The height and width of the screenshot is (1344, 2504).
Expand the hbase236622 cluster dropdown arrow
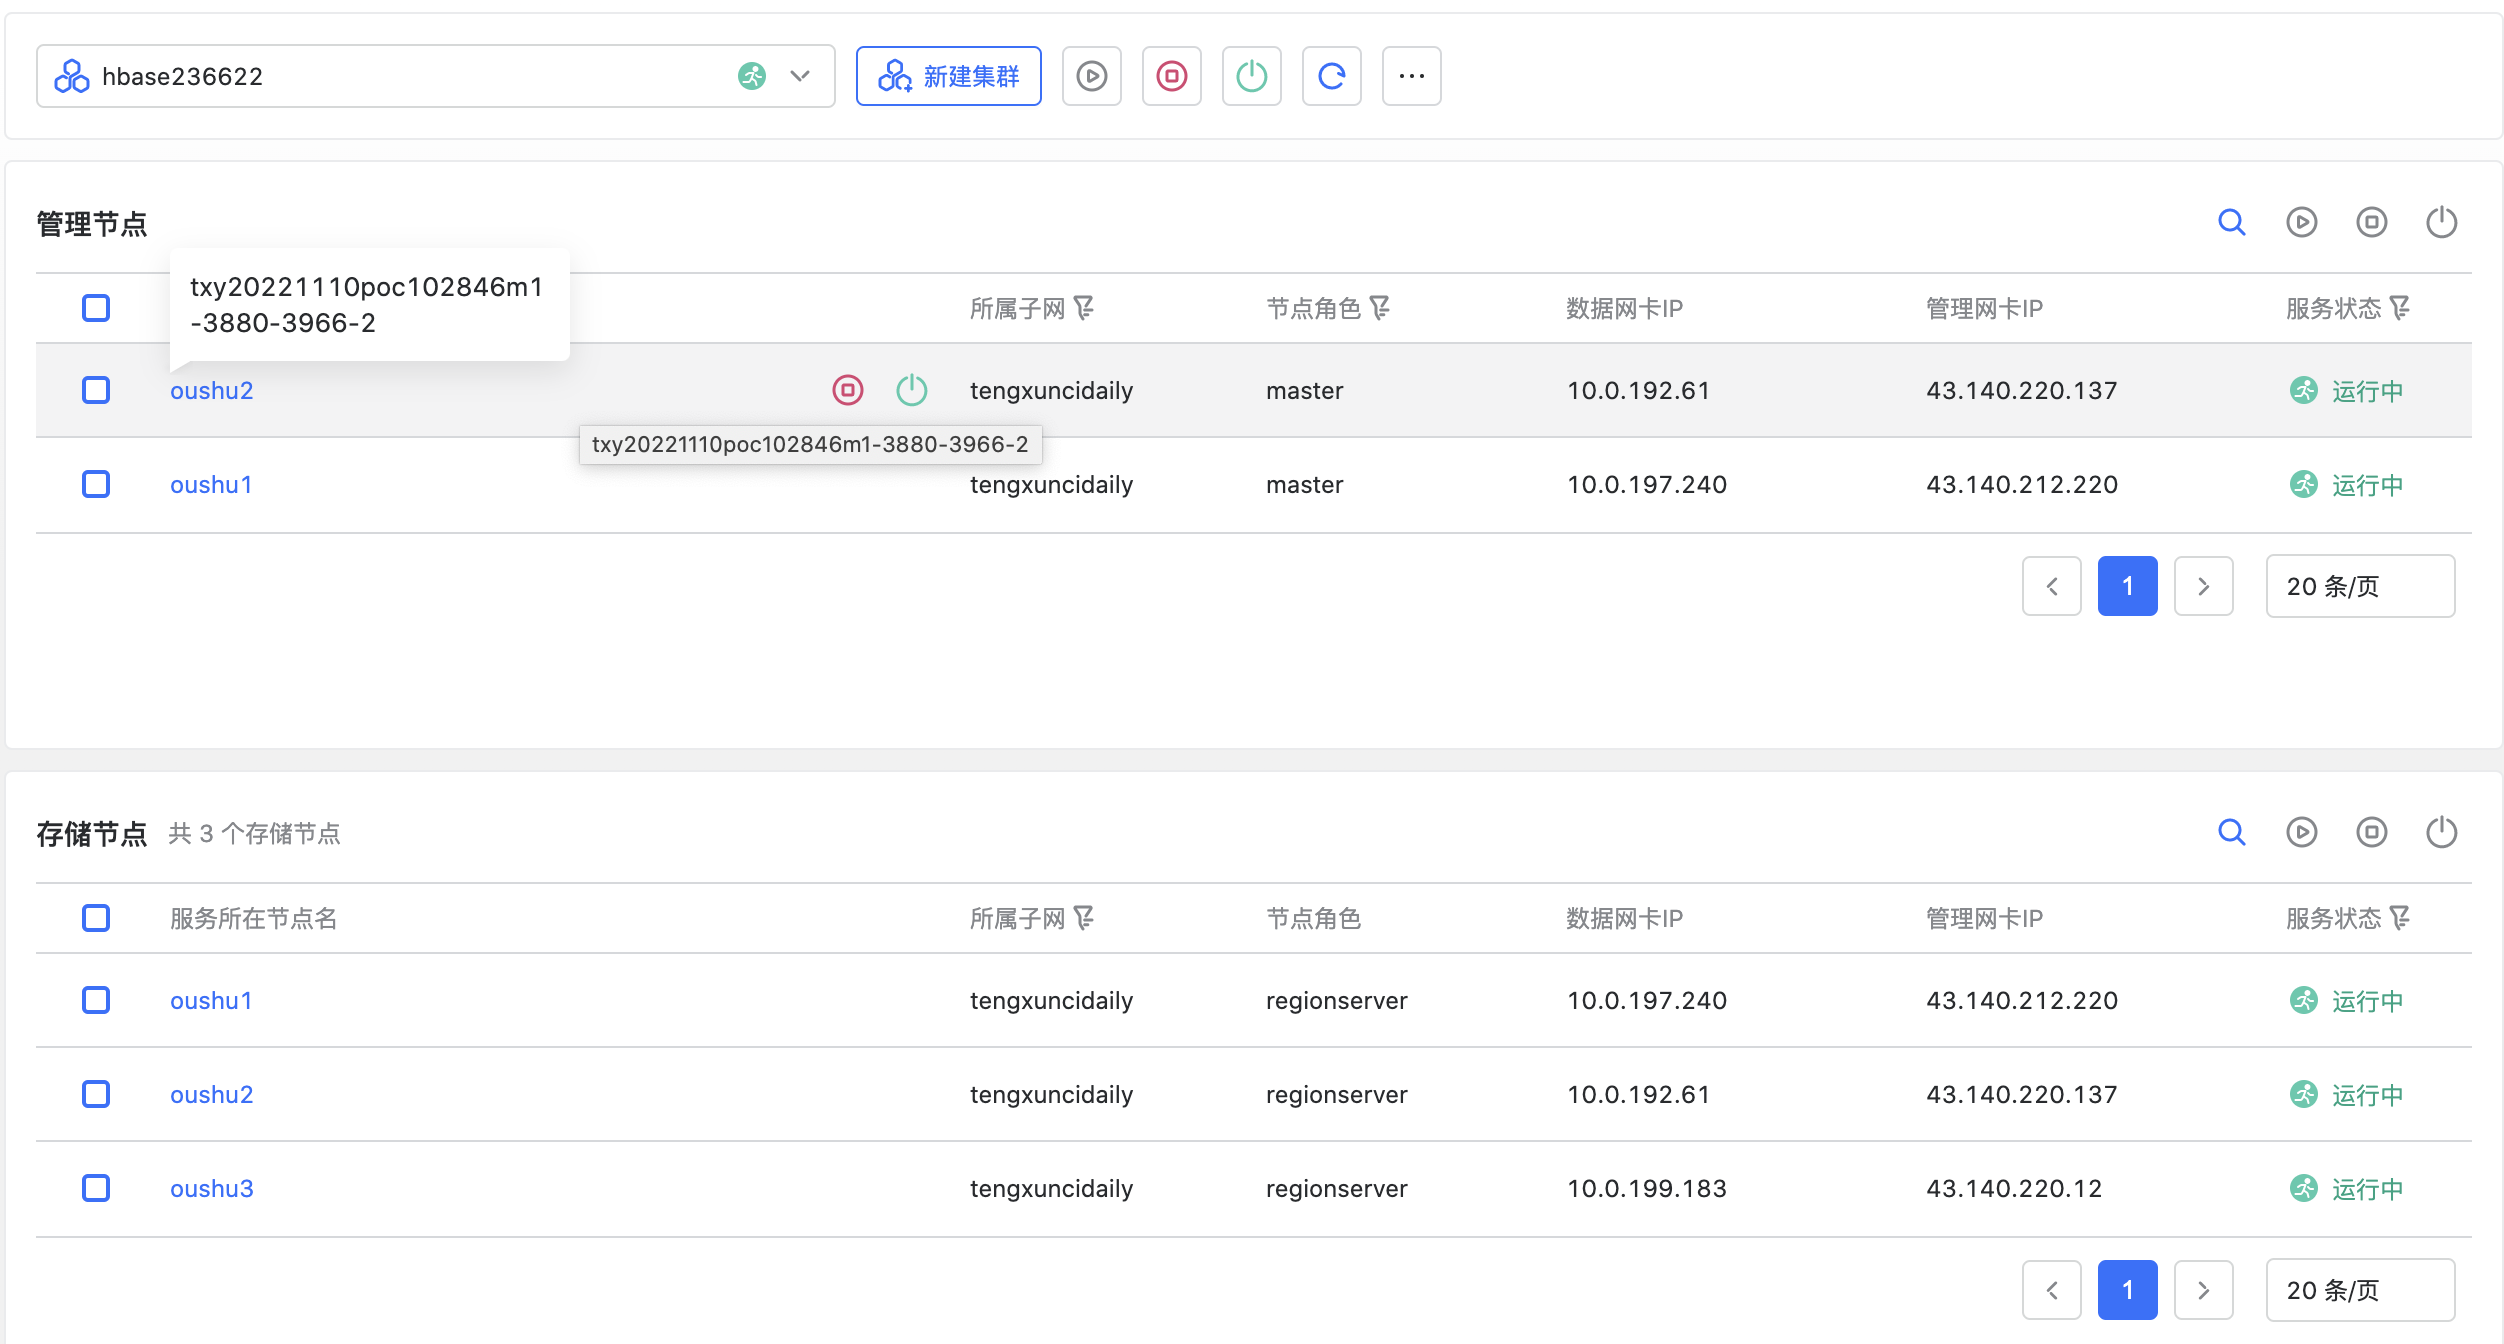click(x=800, y=76)
